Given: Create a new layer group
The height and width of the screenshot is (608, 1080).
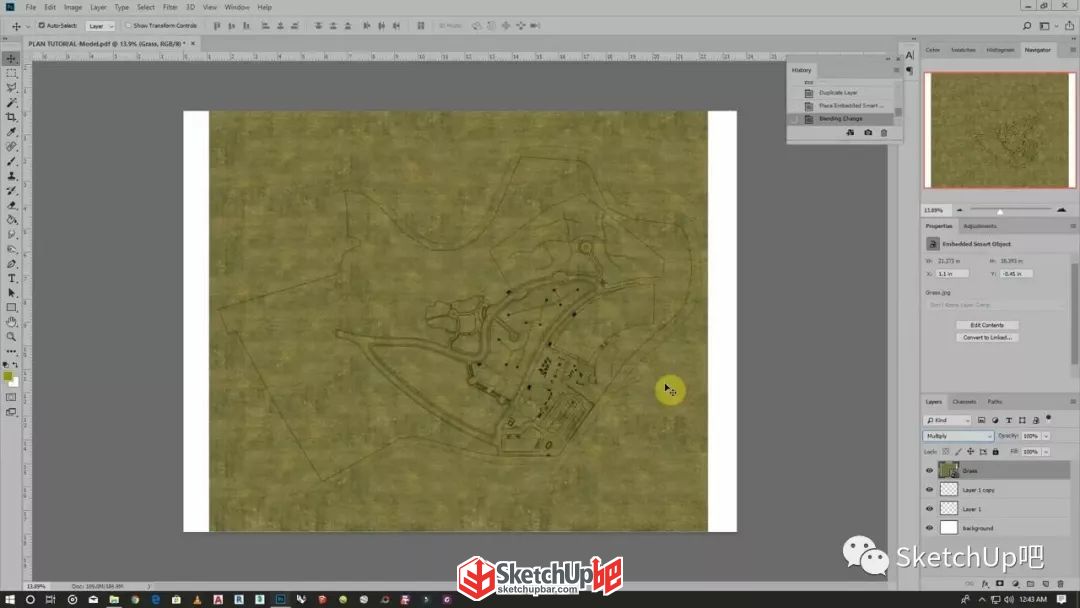Looking at the screenshot, I should pos(1030,584).
